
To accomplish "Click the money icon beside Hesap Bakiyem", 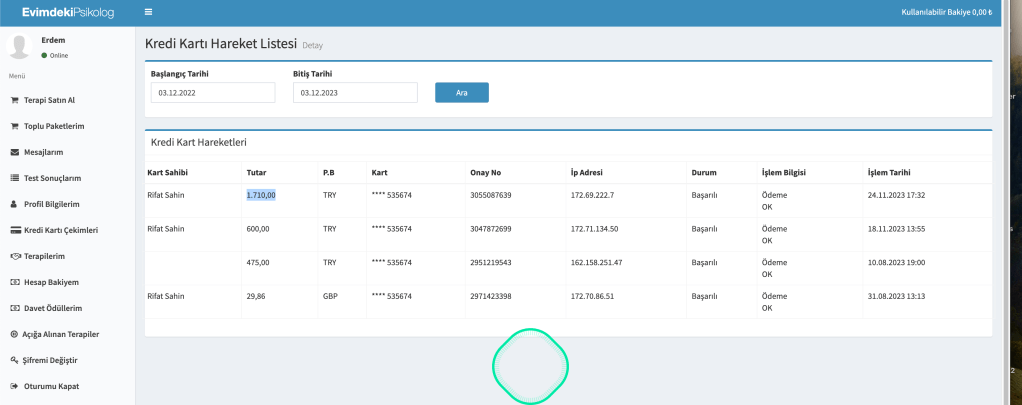I will [15, 282].
